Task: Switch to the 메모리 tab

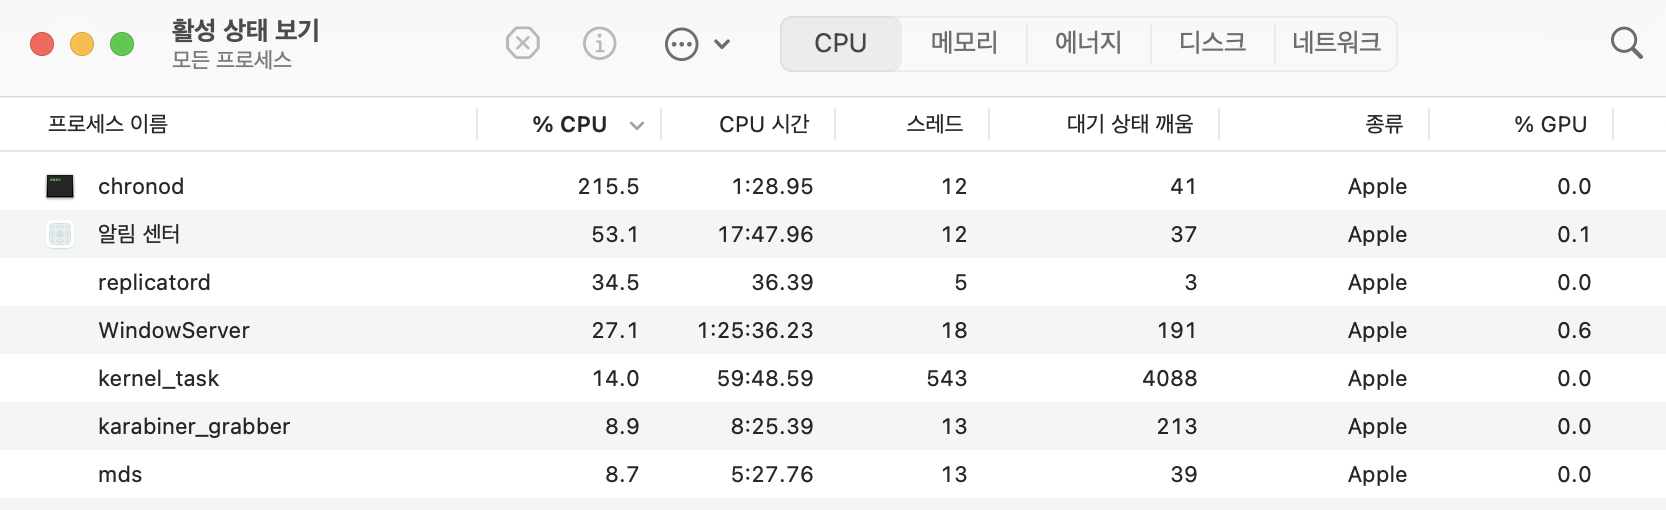Action: pyautogui.click(x=964, y=43)
